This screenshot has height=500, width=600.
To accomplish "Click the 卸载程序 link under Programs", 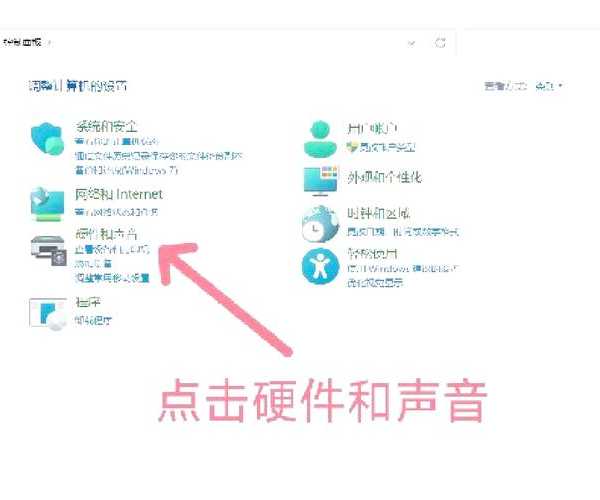I will tap(95, 321).
